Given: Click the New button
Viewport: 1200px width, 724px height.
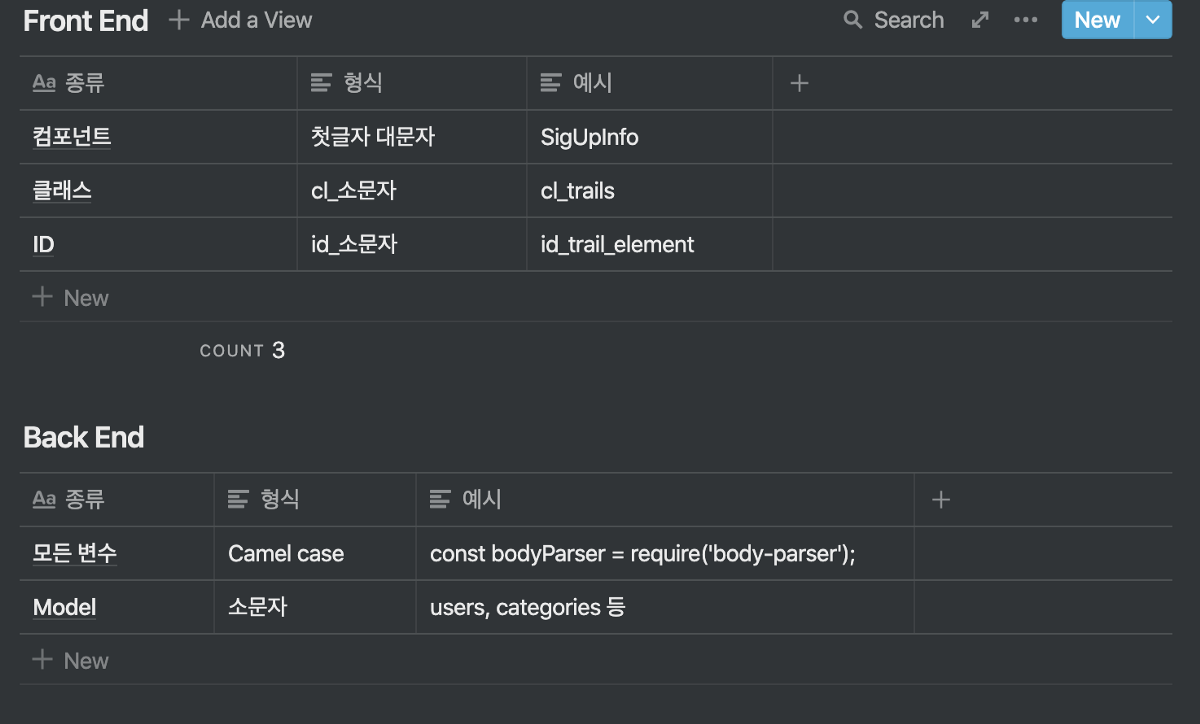Looking at the screenshot, I should [x=1097, y=20].
